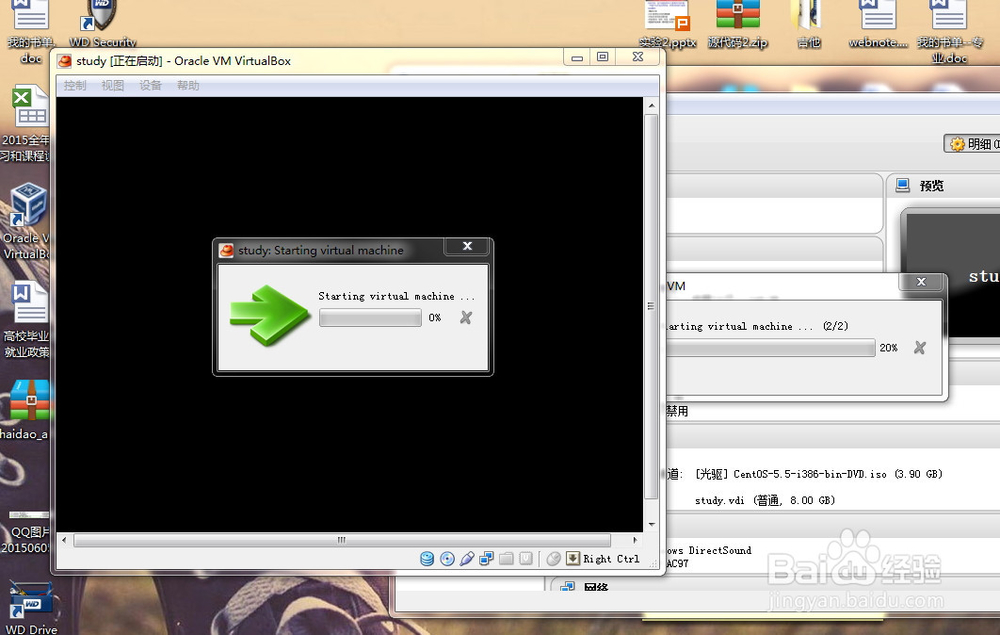The width and height of the screenshot is (1000, 635).
Task: Minimize the study VirtualBox VM window
Action: click(577, 57)
